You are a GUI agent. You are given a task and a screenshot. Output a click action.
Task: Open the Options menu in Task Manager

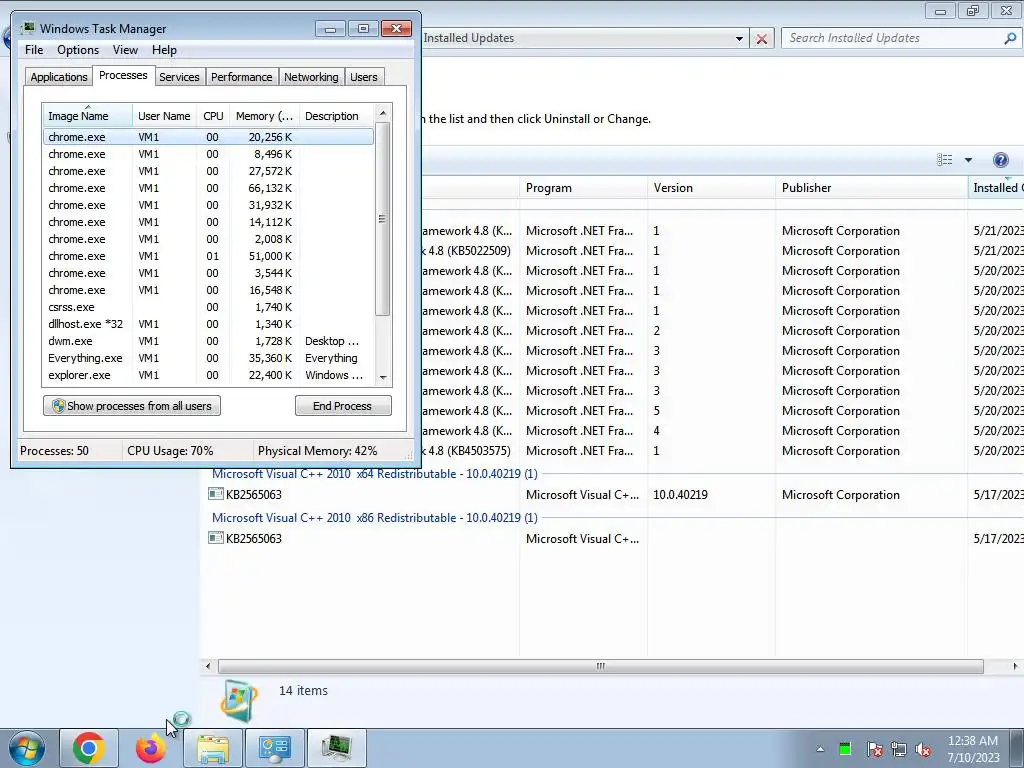(x=78, y=50)
